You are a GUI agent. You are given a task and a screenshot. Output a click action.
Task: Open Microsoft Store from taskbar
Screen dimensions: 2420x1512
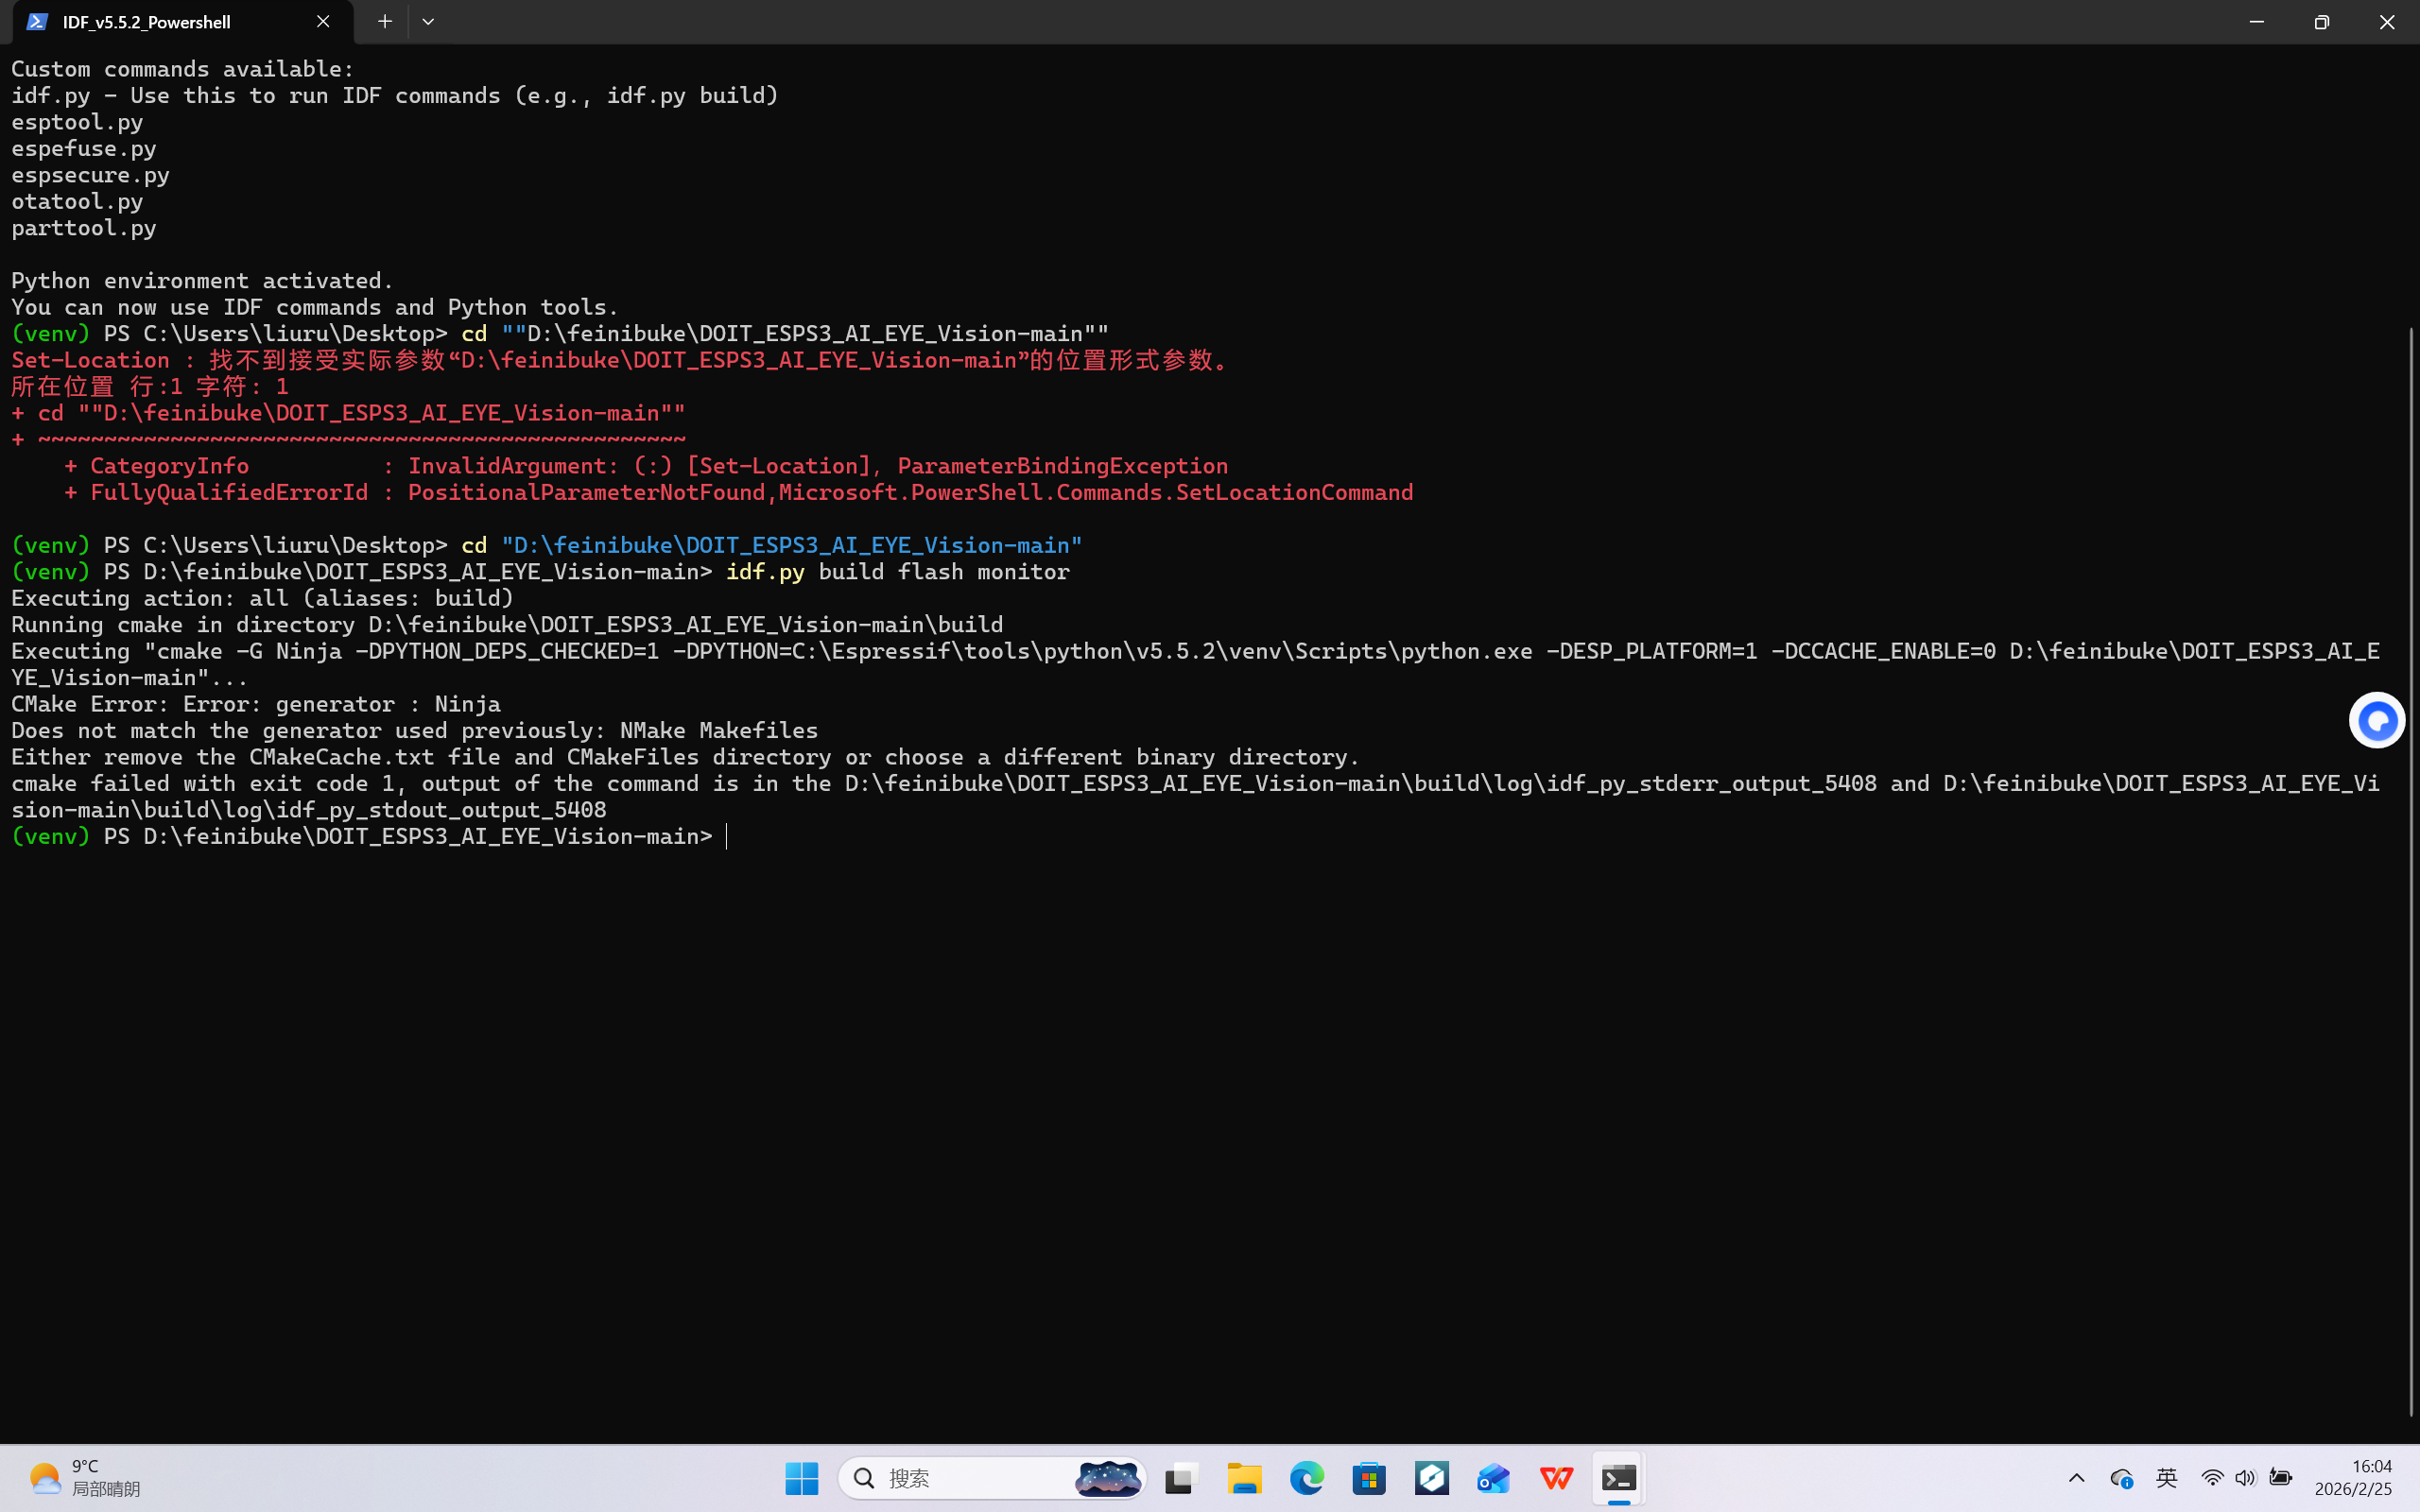point(1369,1478)
